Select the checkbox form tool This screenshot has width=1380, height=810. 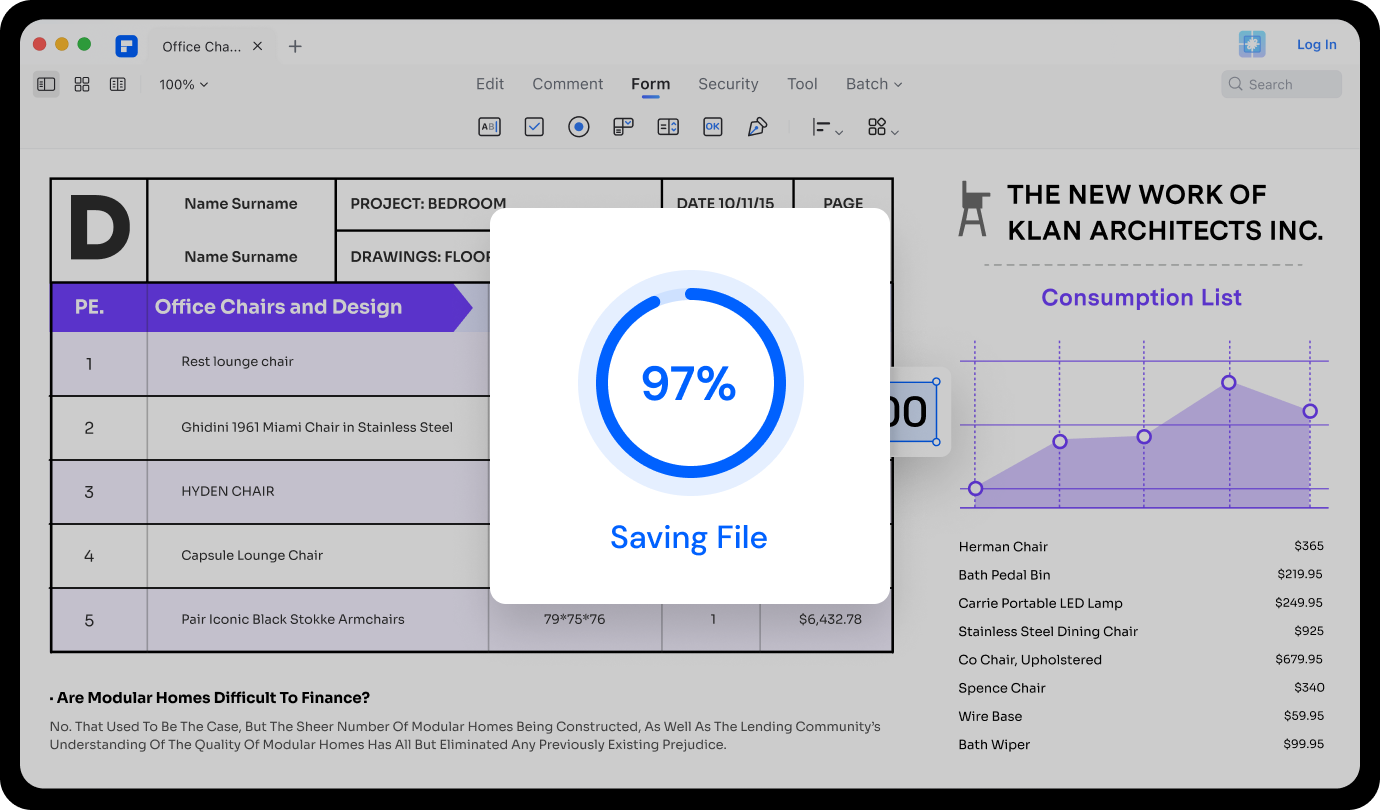(x=534, y=127)
